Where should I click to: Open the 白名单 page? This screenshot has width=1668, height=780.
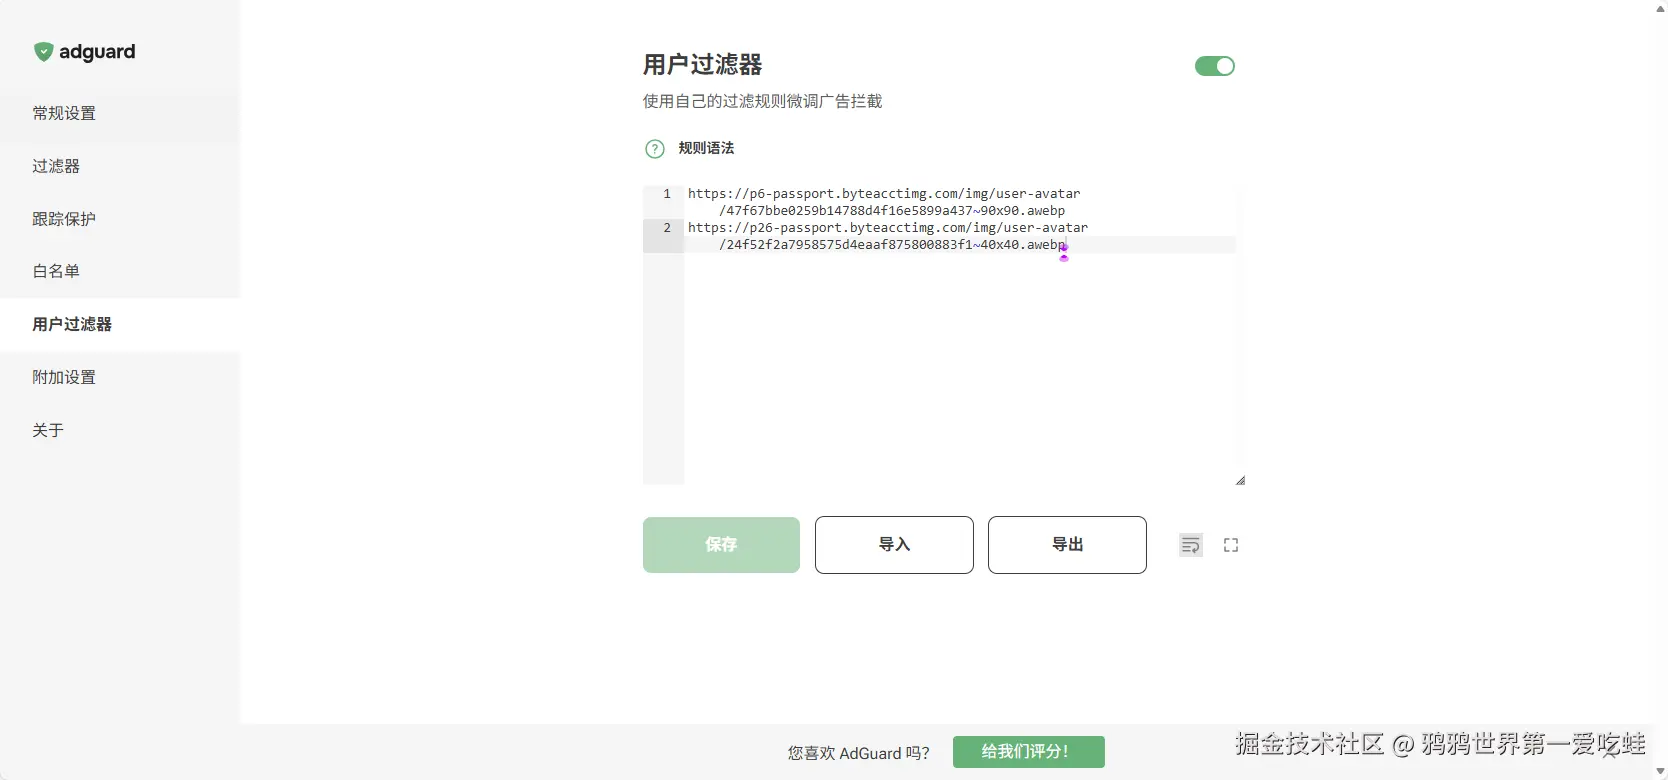point(120,271)
